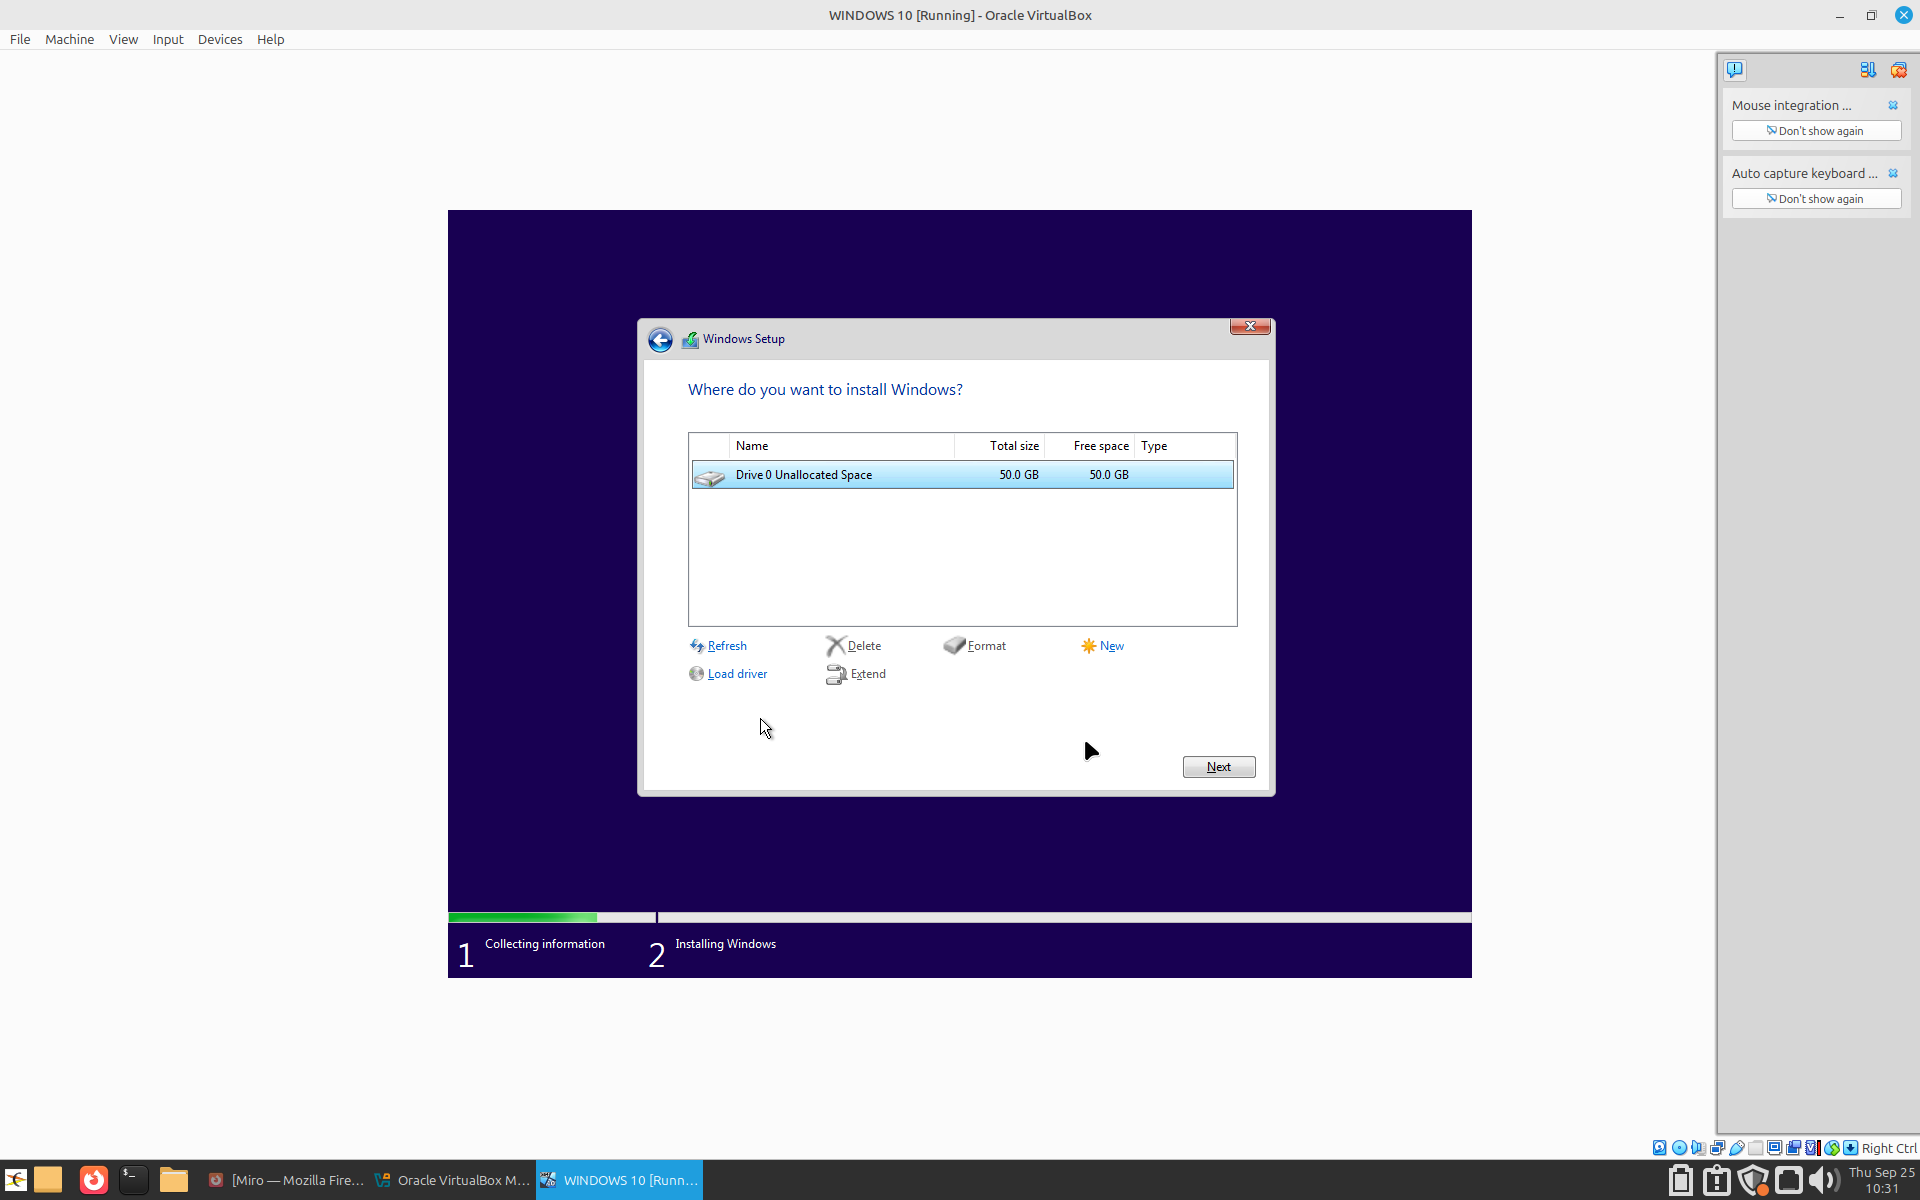
Task: Click the notification center icon in side panel
Action: [x=1735, y=70]
